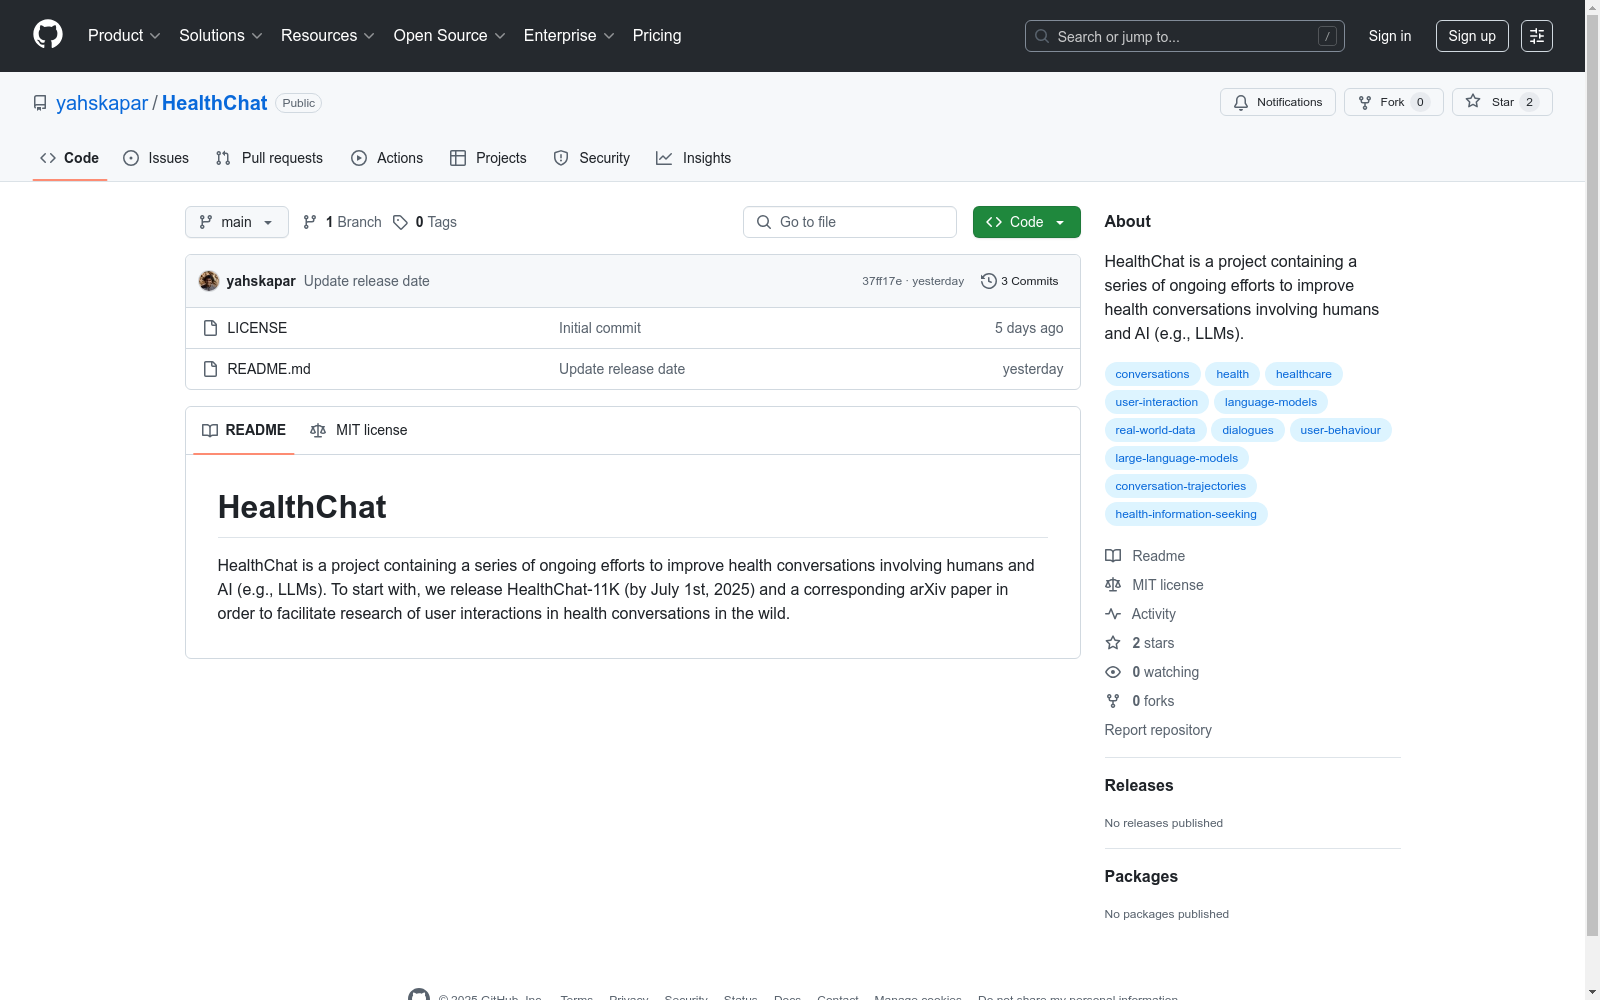This screenshot has width=1600, height=1000.
Task: Click the Report repository link
Action: pos(1158,730)
